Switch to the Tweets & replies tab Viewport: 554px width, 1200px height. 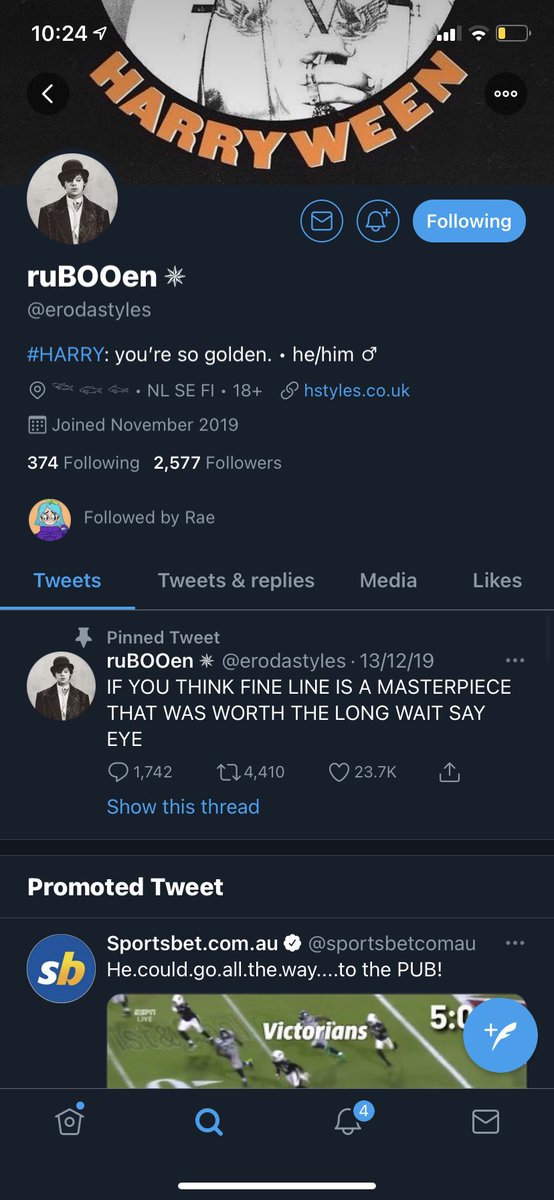[236, 580]
